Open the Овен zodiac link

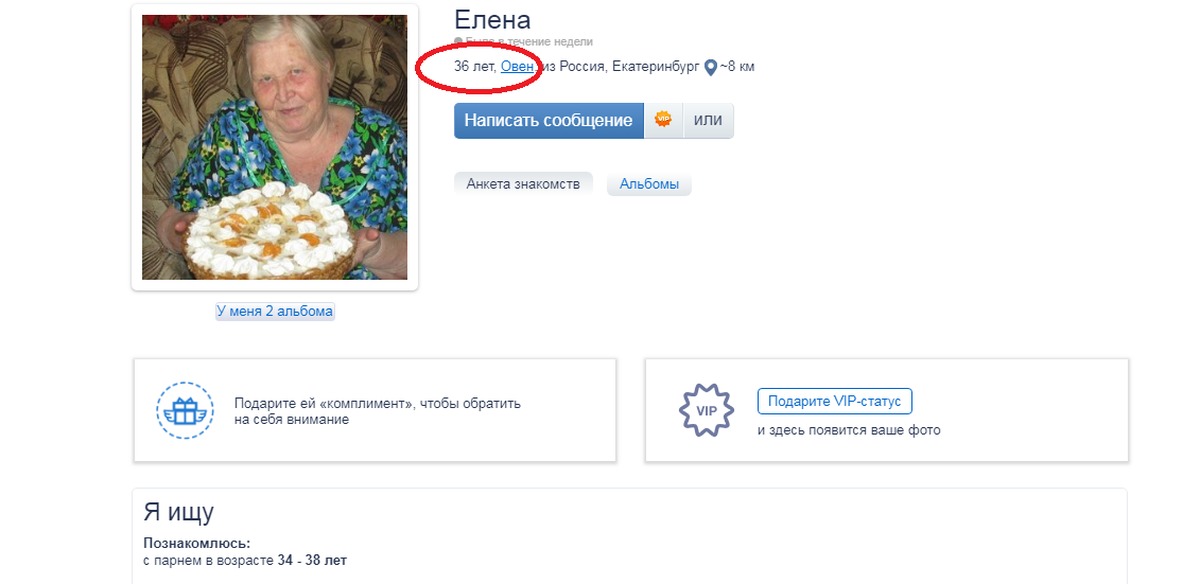pyautogui.click(x=517, y=67)
